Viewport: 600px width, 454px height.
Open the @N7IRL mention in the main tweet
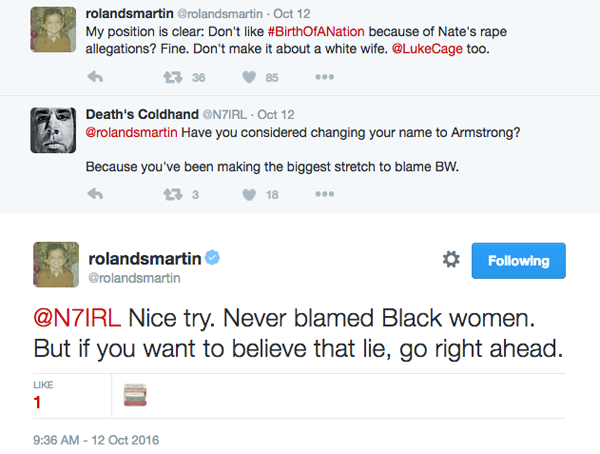77,318
